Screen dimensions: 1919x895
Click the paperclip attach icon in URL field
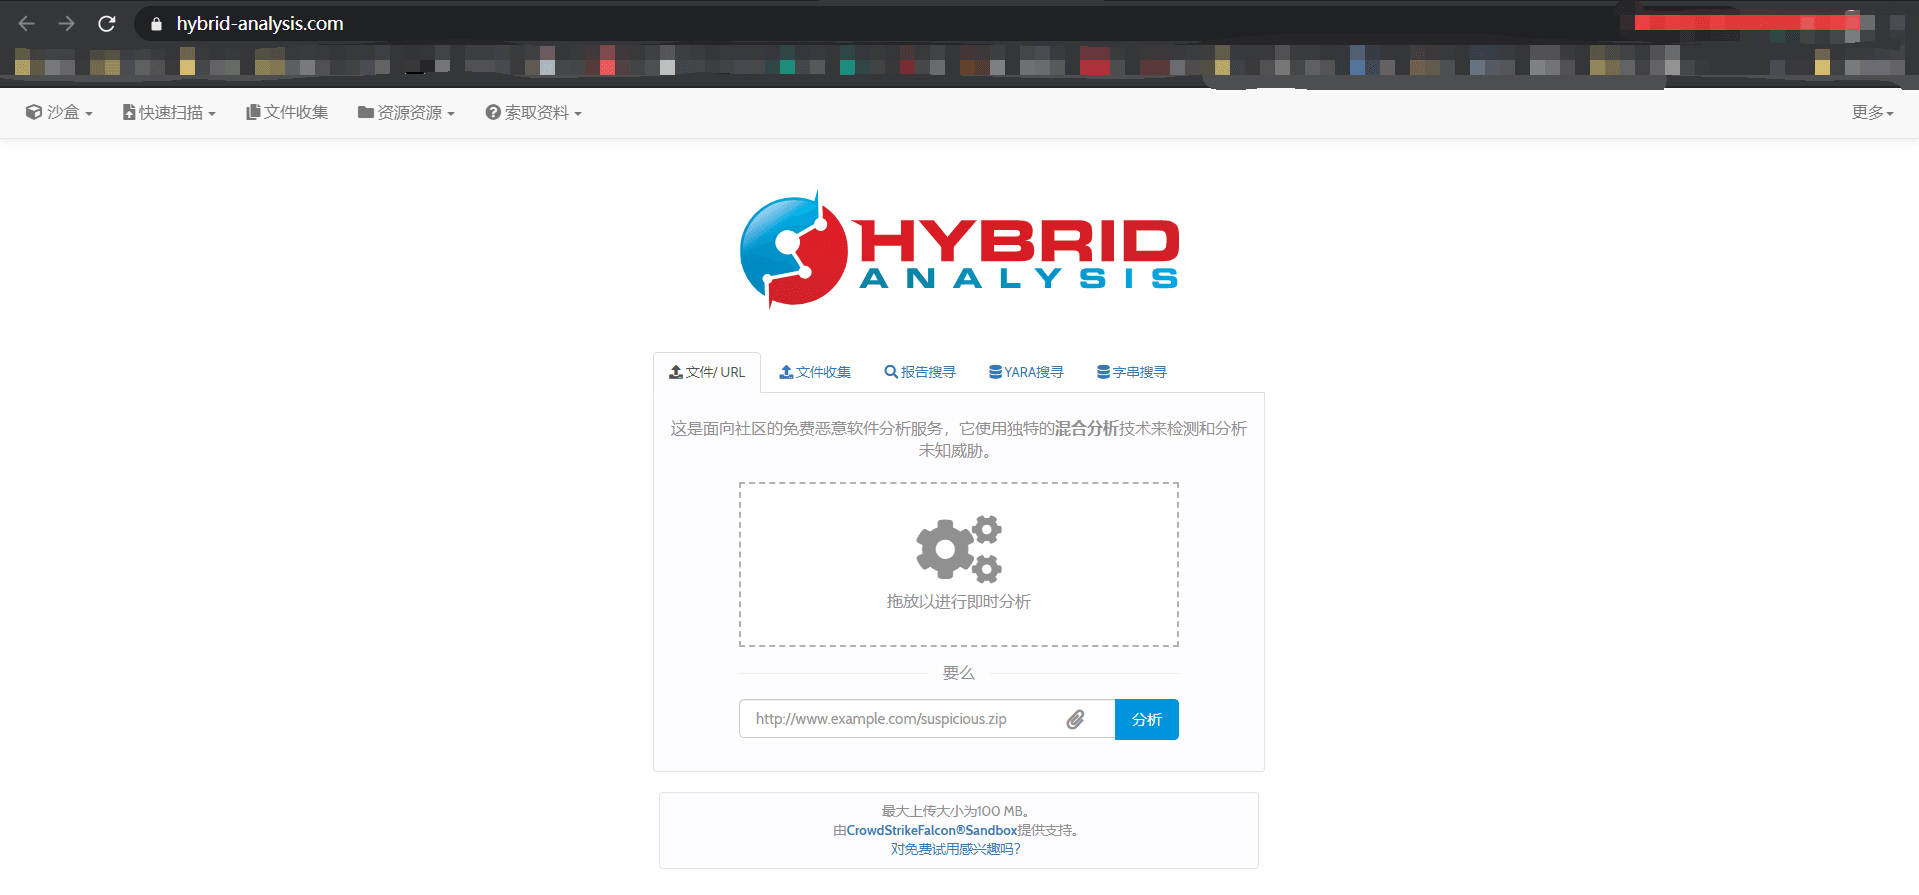(1075, 719)
